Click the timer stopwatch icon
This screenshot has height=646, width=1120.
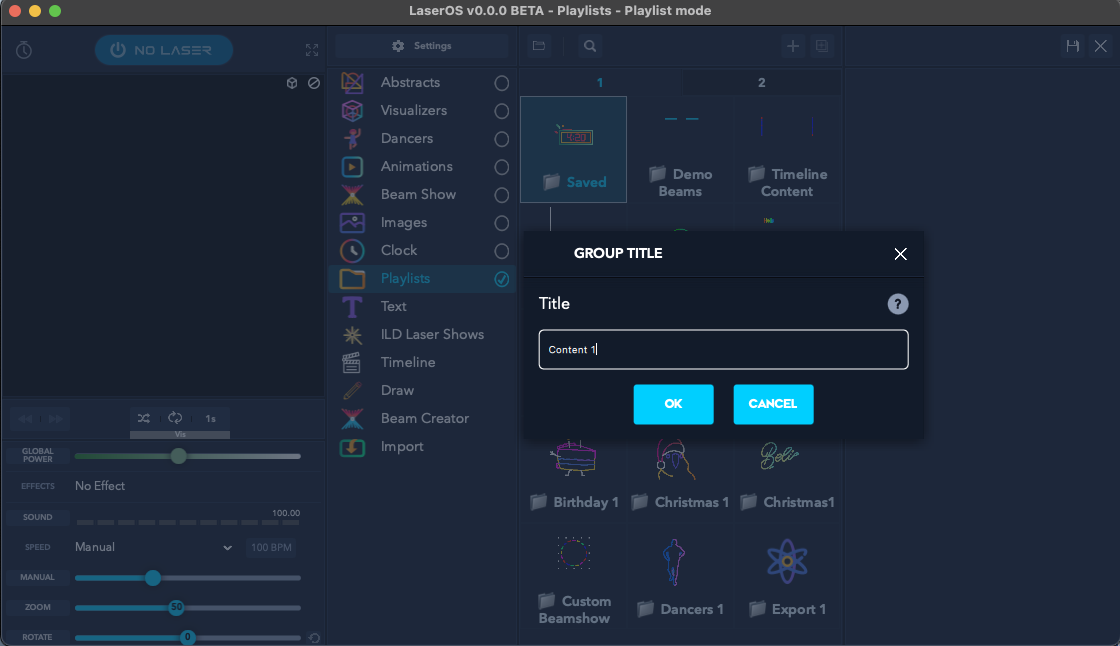(24, 50)
